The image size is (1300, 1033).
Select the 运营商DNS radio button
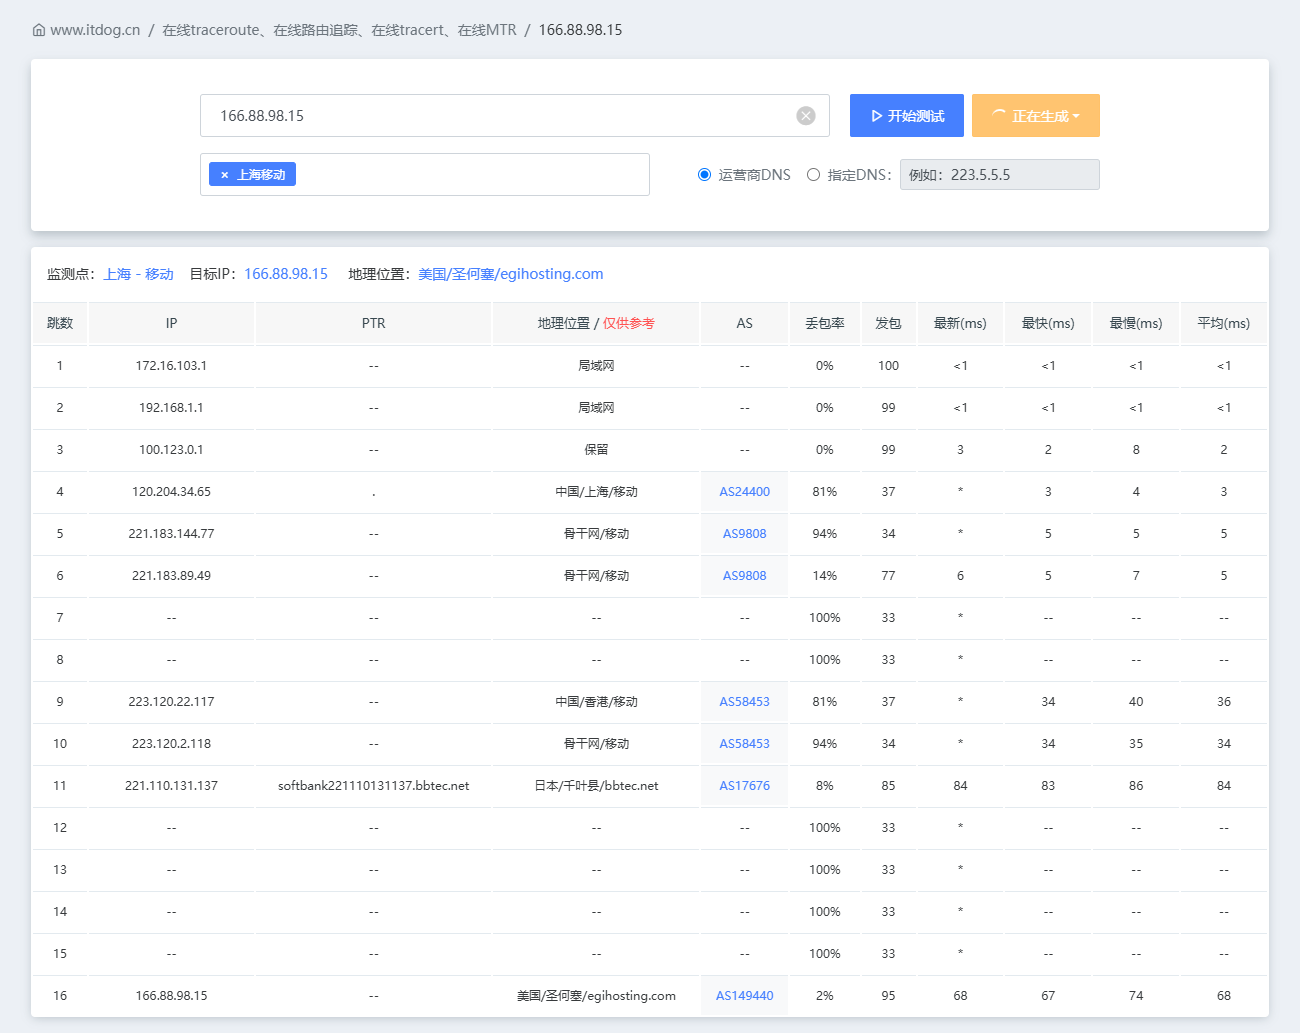pyautogui.click(x=704, y=175)
